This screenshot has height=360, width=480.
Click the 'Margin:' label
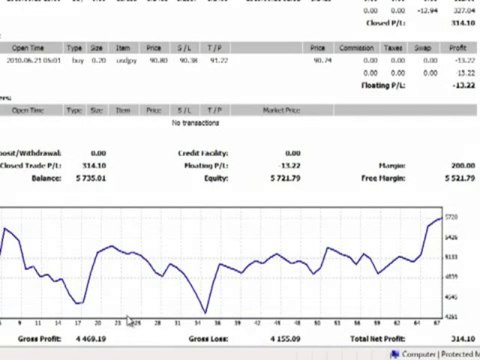click(392, 166)
